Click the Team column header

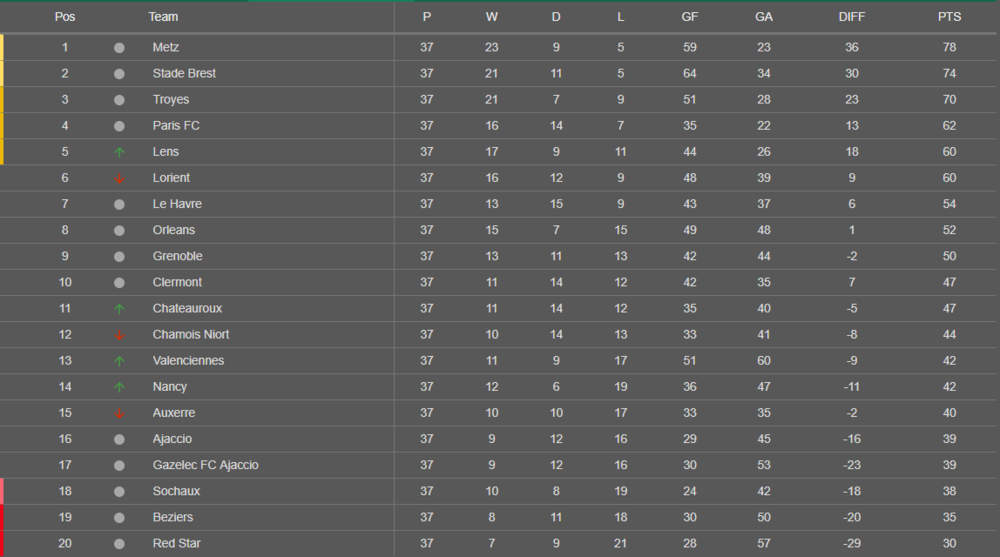[163, 17]
